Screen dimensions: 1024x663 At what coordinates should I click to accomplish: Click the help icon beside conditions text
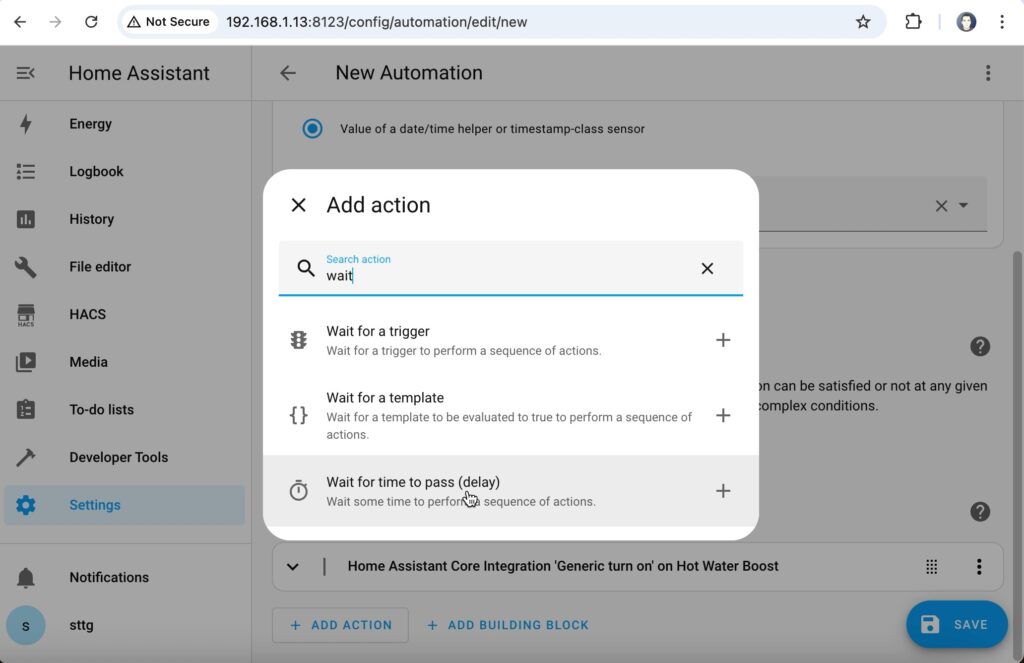[980, 346]
